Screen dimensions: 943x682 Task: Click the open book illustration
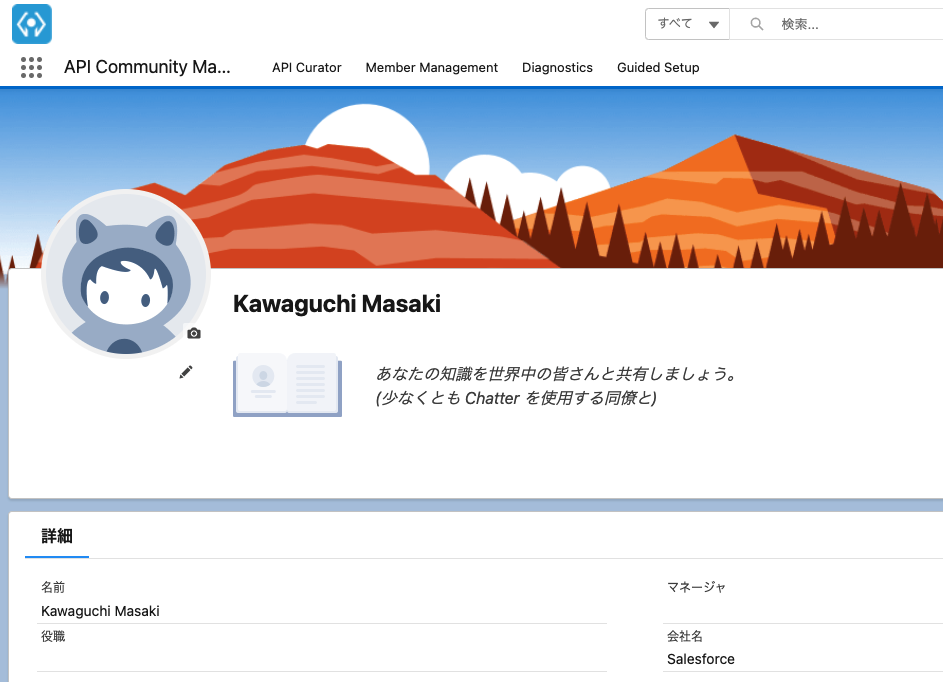pos(287,384)
